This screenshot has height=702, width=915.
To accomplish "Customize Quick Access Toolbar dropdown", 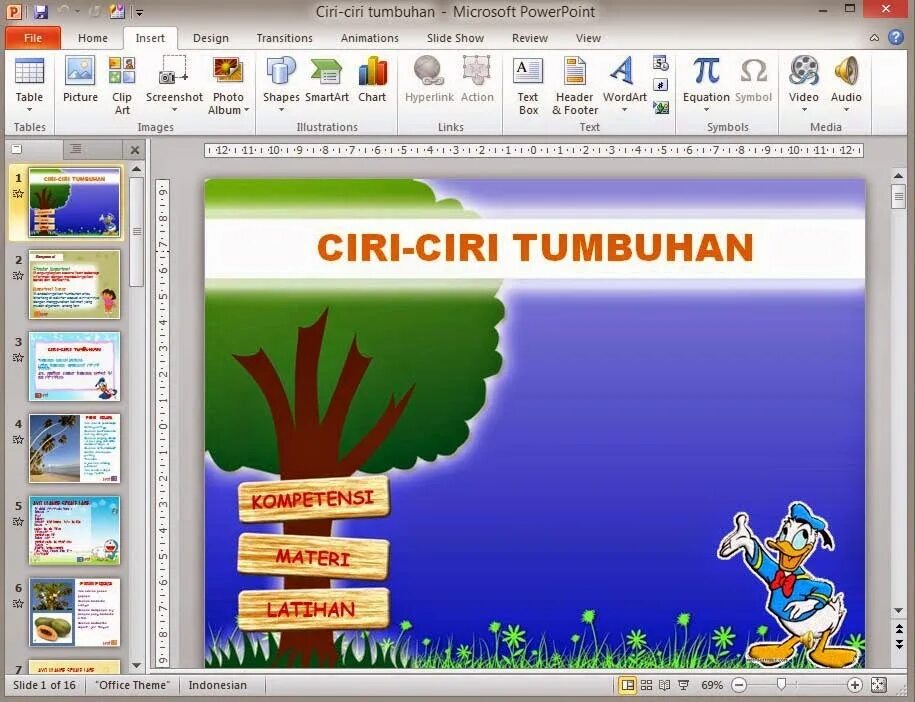I will coord(139,12).
